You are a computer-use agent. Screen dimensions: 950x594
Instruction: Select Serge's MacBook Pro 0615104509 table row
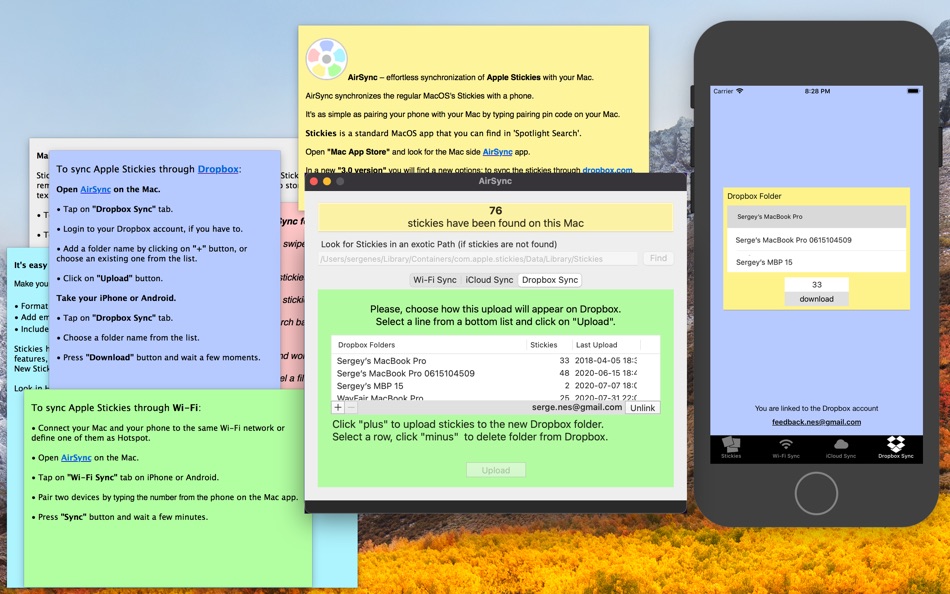[495, 373]
